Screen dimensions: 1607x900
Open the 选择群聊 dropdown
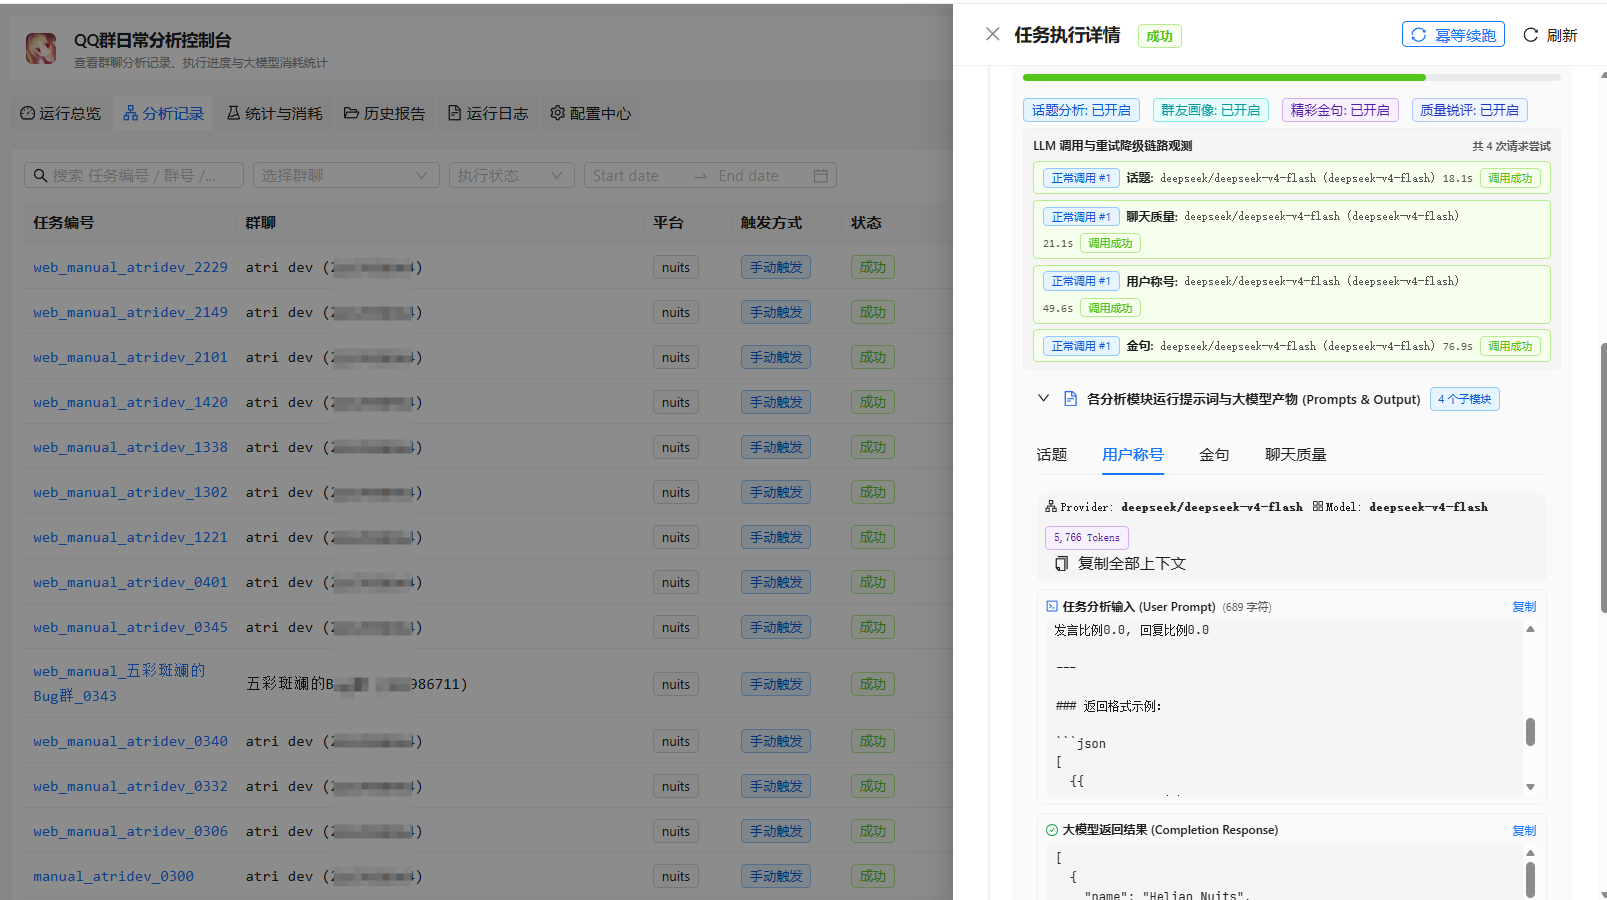pos(346,175)
